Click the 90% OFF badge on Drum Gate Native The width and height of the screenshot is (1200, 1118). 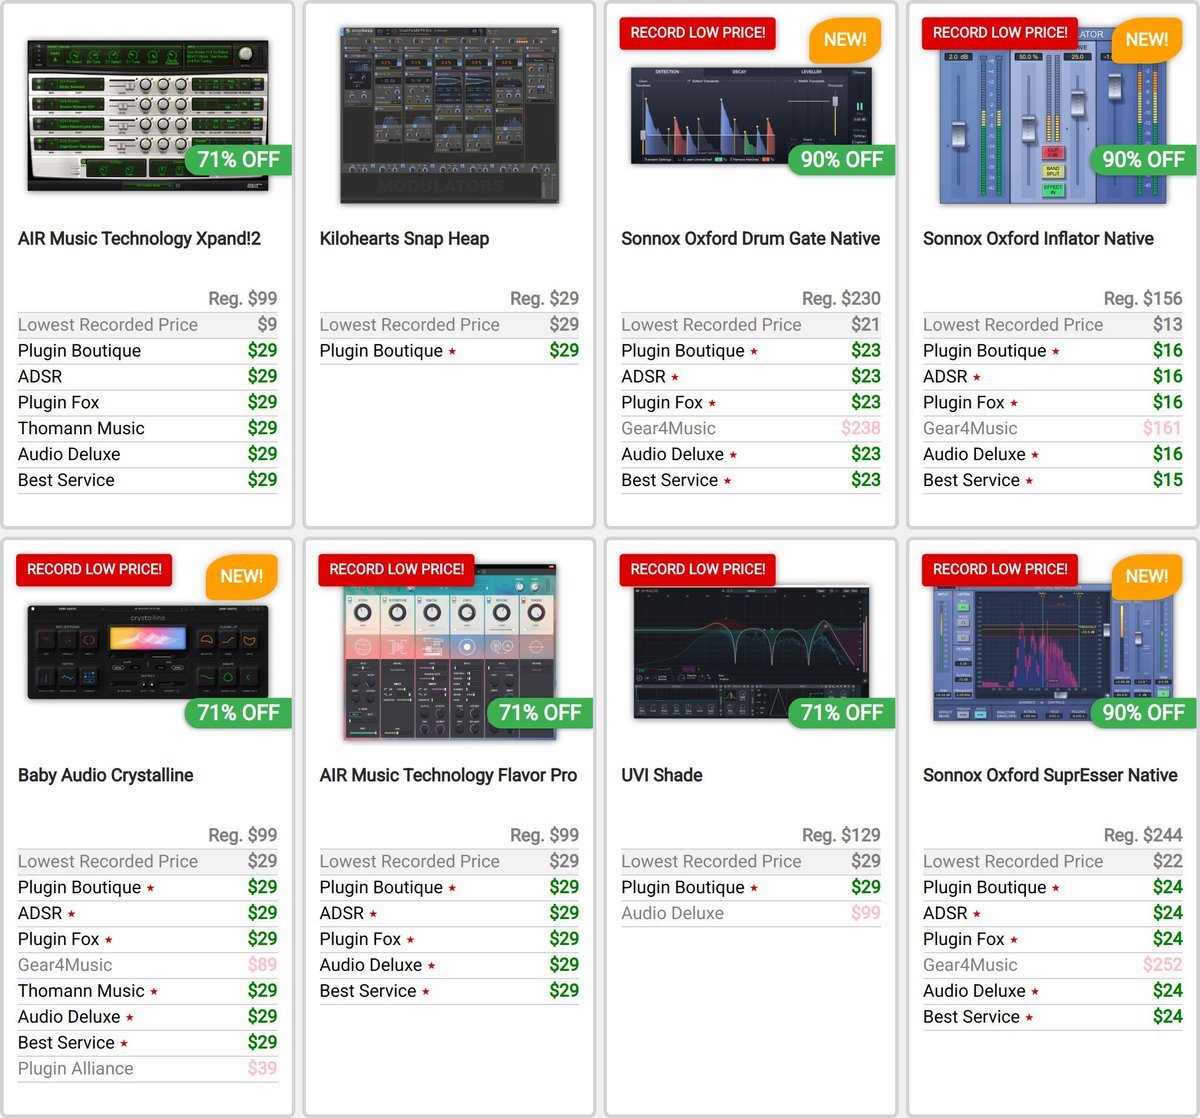tap(841, 159)
